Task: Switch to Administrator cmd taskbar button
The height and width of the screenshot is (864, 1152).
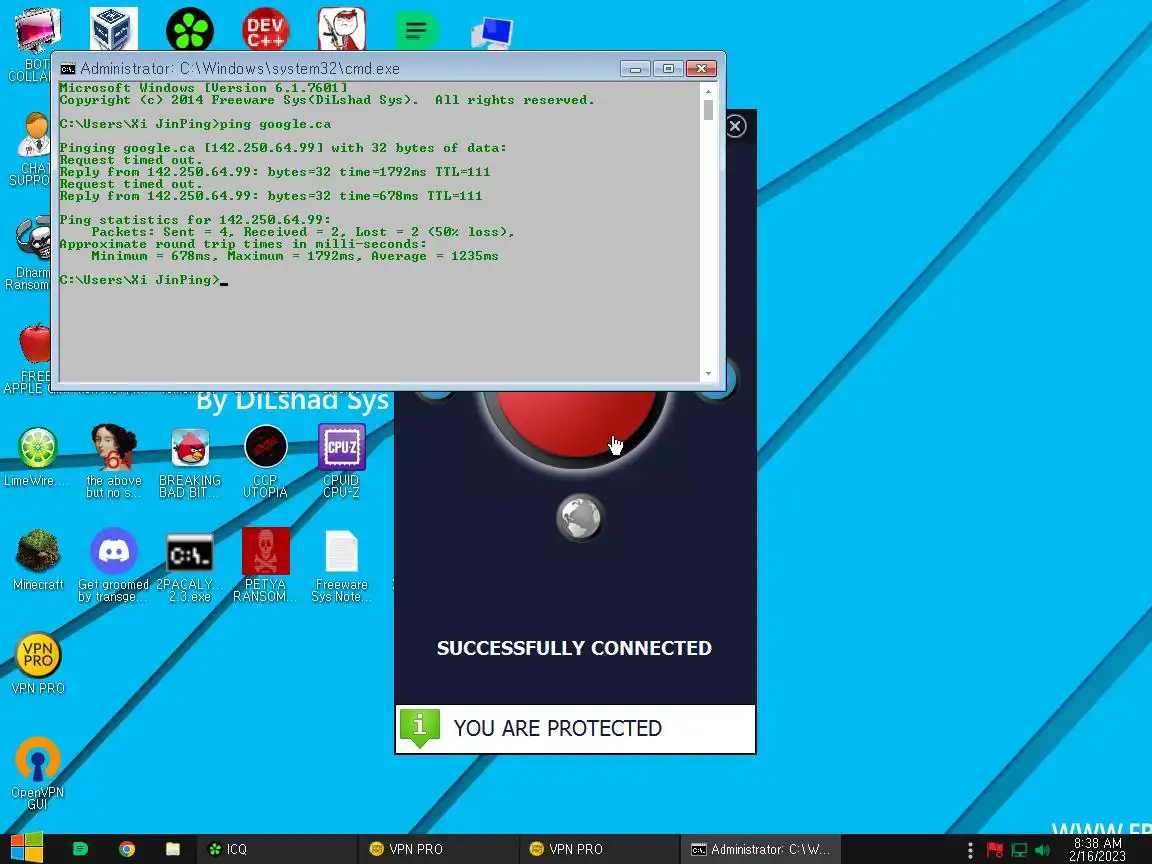Action: [760, 849]
